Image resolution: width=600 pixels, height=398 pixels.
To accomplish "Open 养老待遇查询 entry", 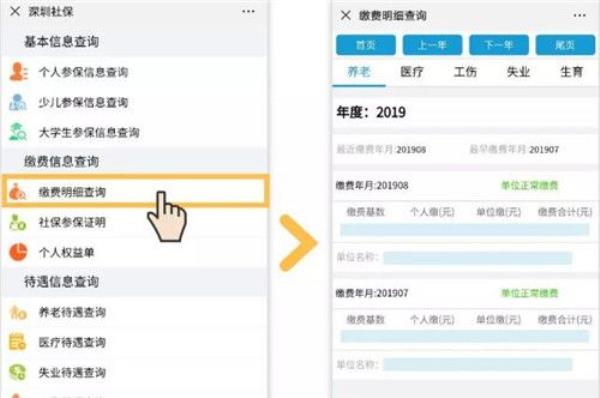I will pyautogui.click(x=134, y=312).
